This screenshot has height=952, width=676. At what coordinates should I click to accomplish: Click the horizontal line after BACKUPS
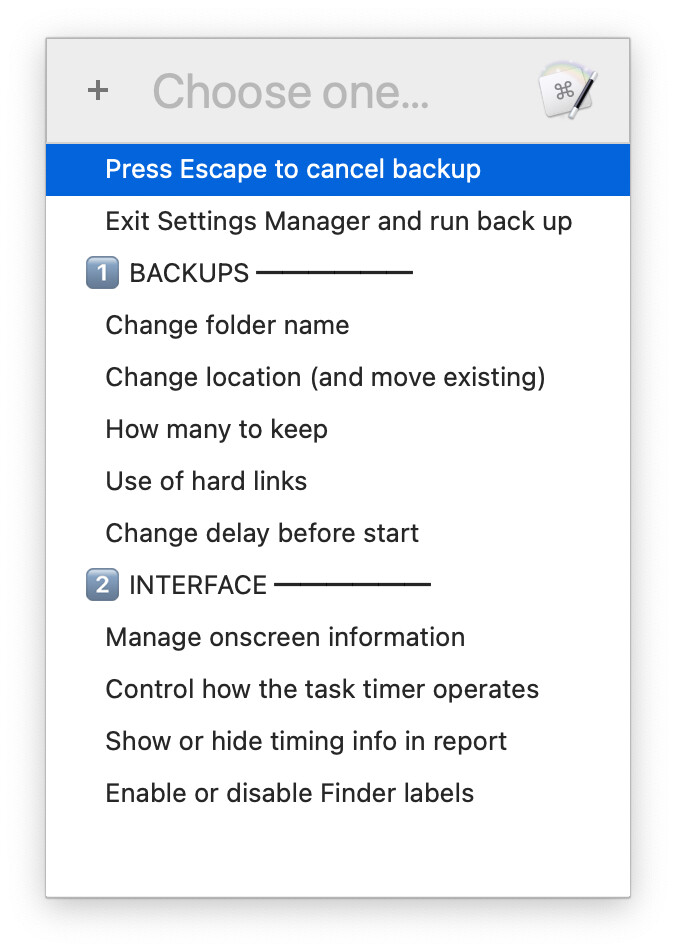click(335, 273)
